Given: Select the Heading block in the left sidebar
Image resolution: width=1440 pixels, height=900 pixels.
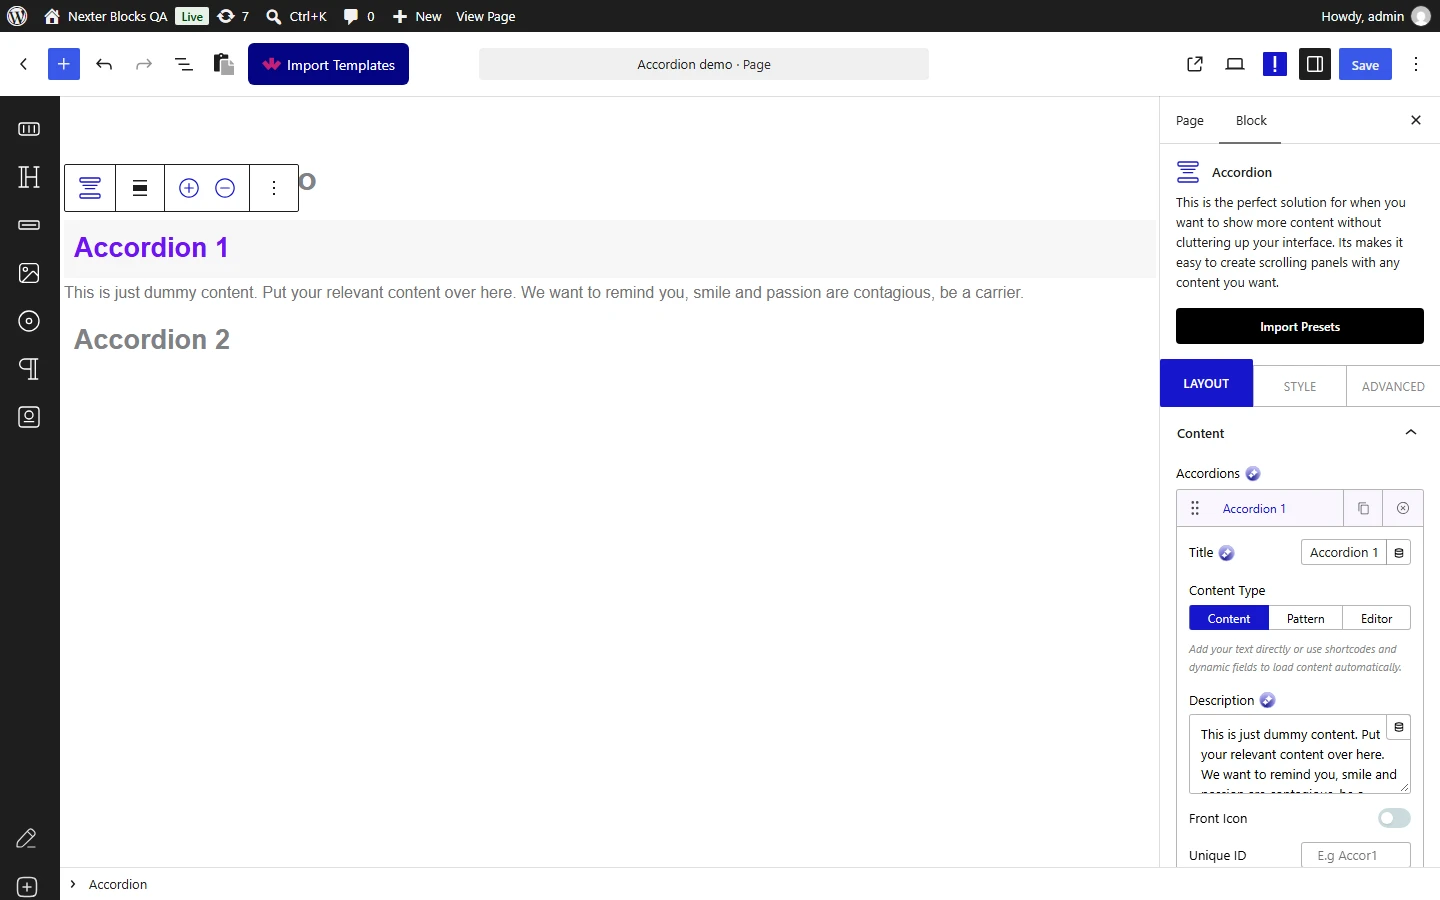Looking at the screenshot, I should [x=29, y=177].
